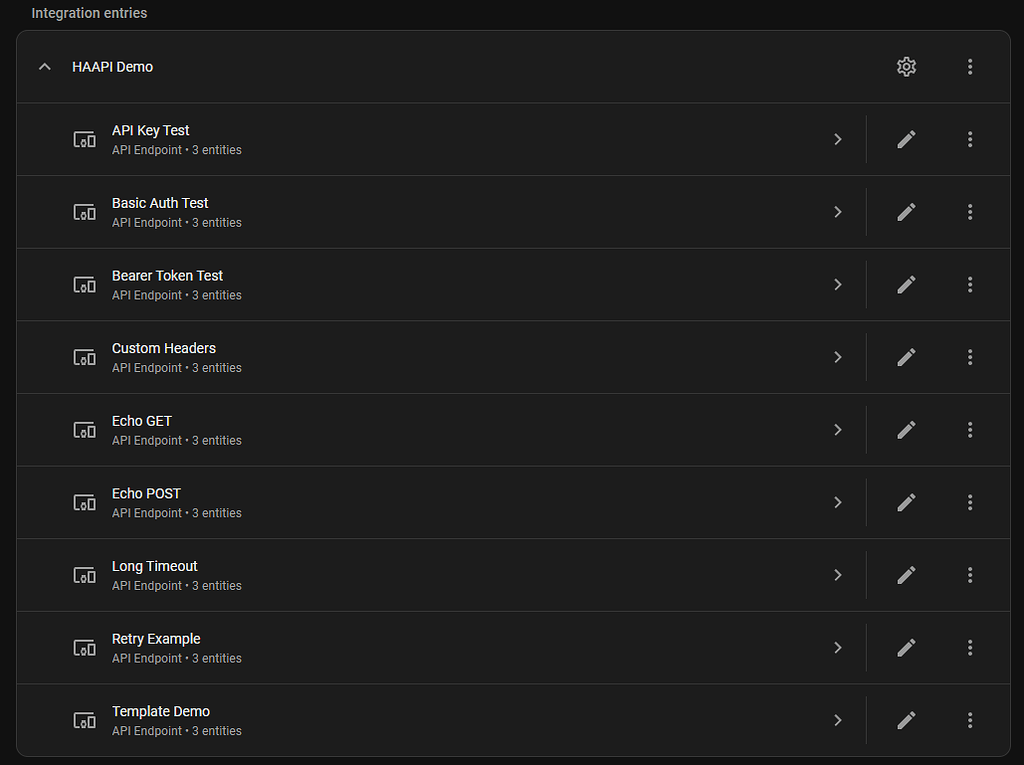
Task: Edit the Template Demo entry
Action: coord(906,720)
